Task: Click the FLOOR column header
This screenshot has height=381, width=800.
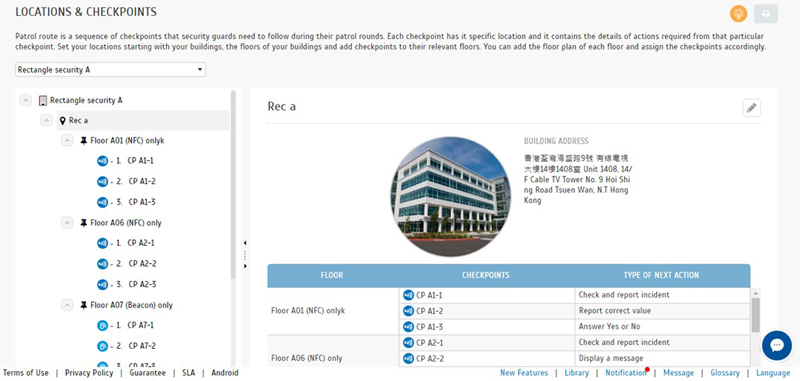Action: [x=332, y=275]
